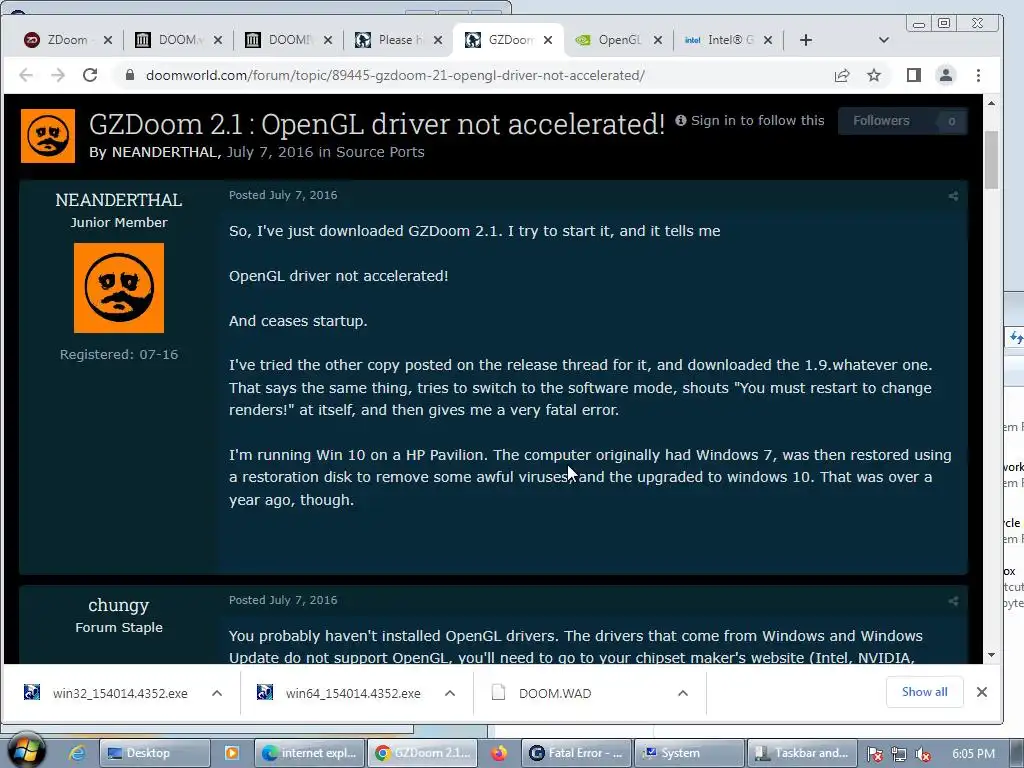Click the padlock site info icon
The width and height of the screenshot is (1024, 768).
pos(130,75)
